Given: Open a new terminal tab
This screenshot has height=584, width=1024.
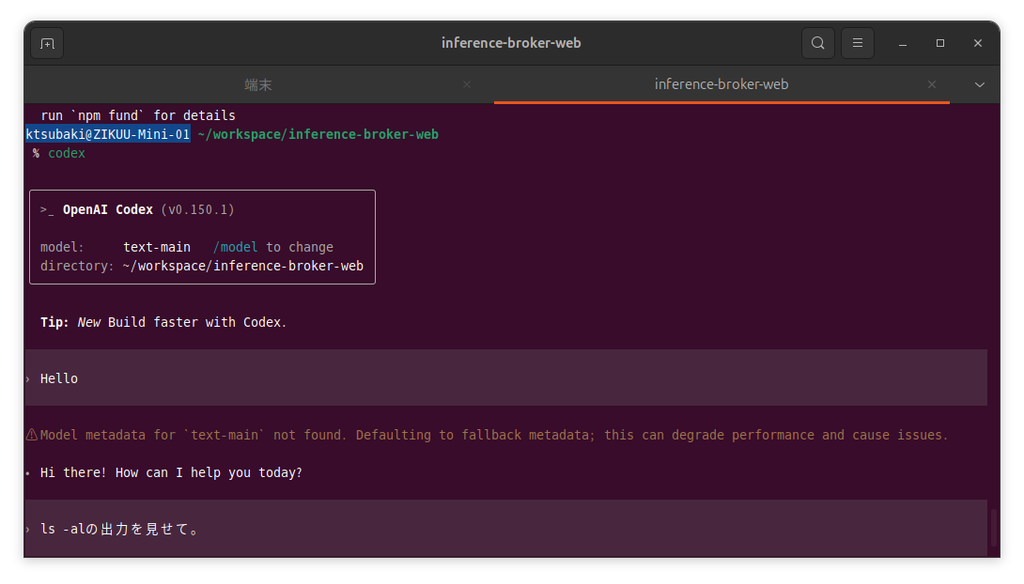Looking at the screenshot, I should pos(47,43).
